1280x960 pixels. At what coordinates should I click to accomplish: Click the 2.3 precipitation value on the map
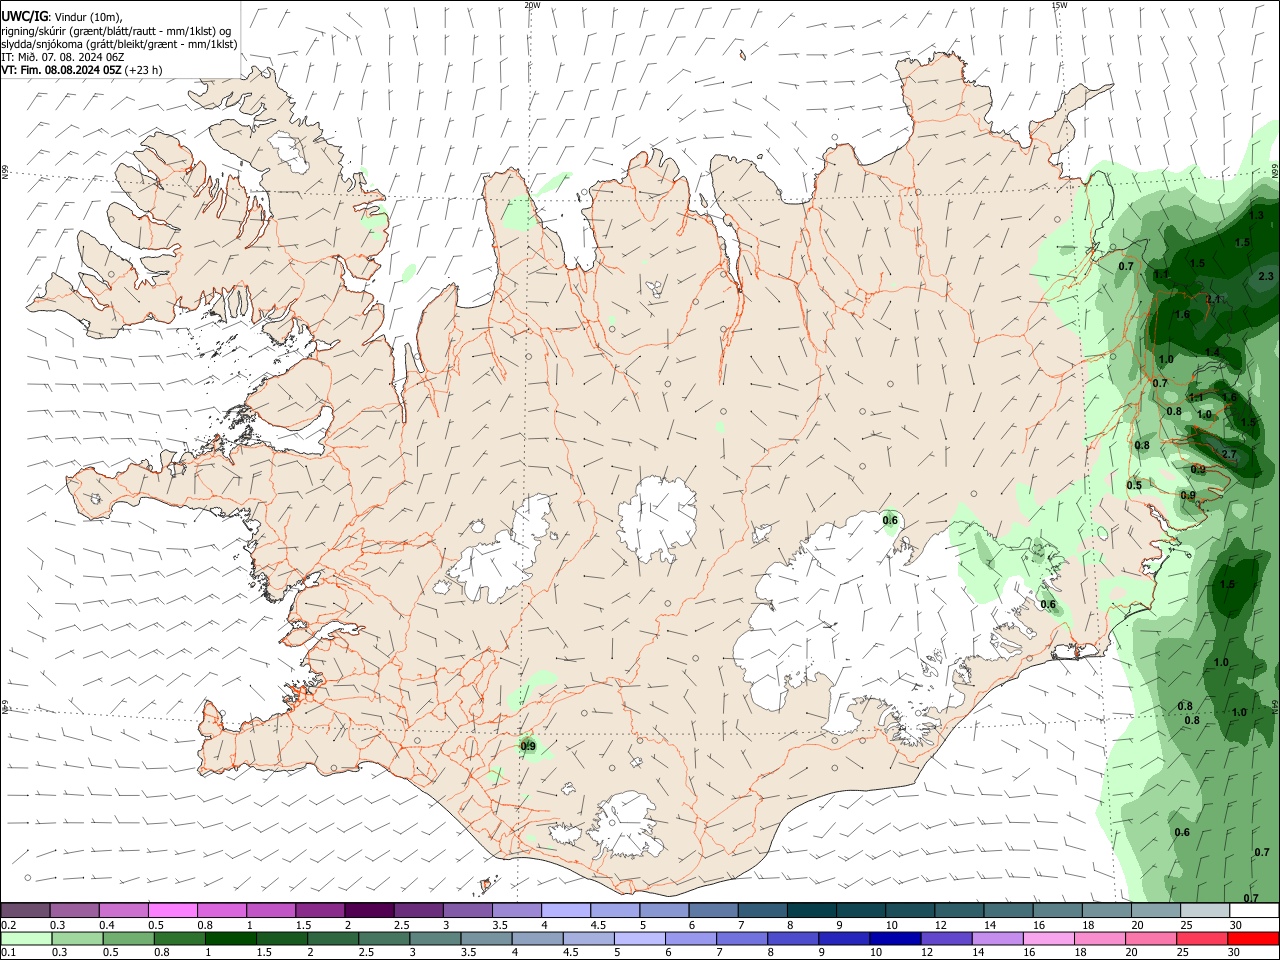[x=1265, y=276]
